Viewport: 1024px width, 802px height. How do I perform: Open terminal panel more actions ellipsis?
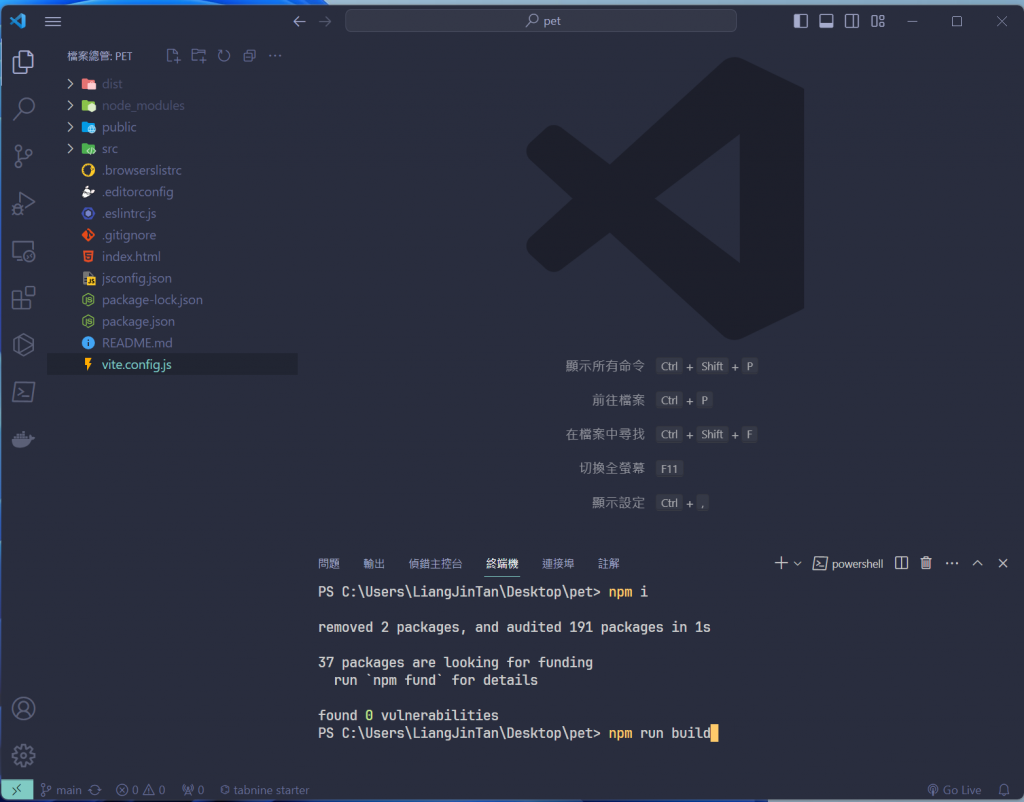coord(952,563)
